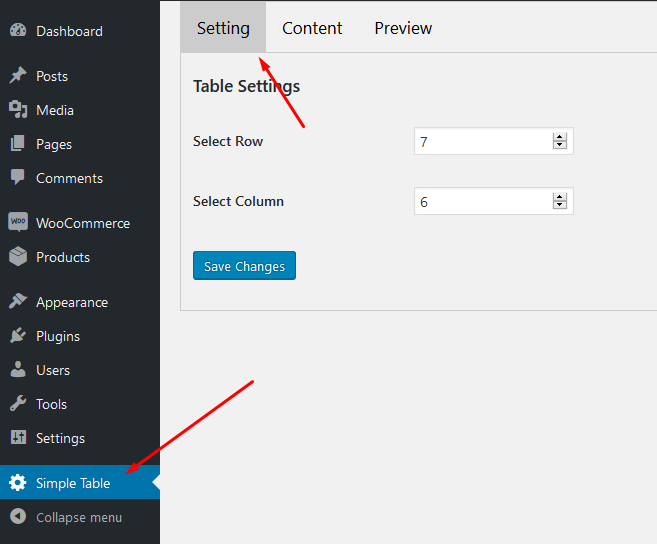
Task: Click Collapse menu link
Action: click(x=80, y=517)
